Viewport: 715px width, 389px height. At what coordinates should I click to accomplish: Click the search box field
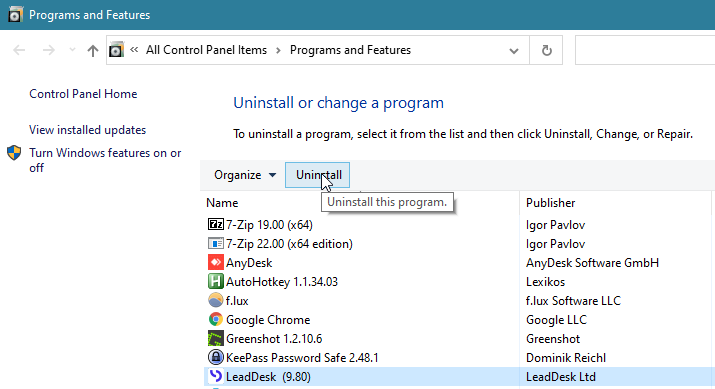point(645,50)
